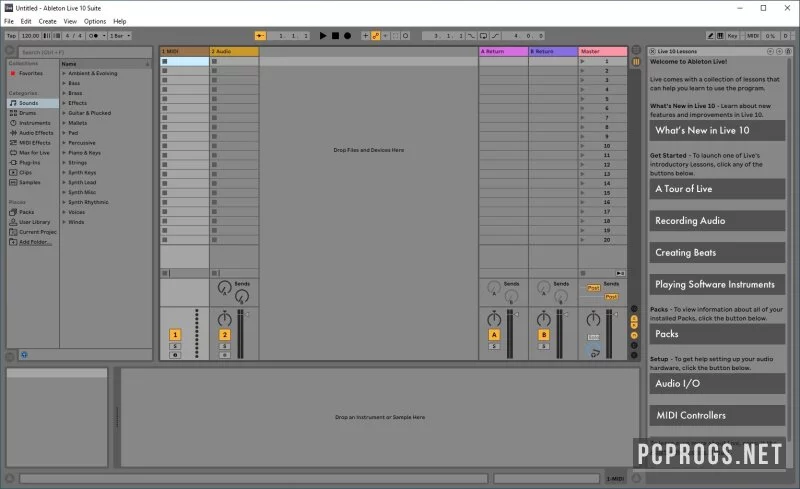This screenshot has width=800, height=489.
Task: Toggle the metronome button
Action: click(x=93, y=36)
